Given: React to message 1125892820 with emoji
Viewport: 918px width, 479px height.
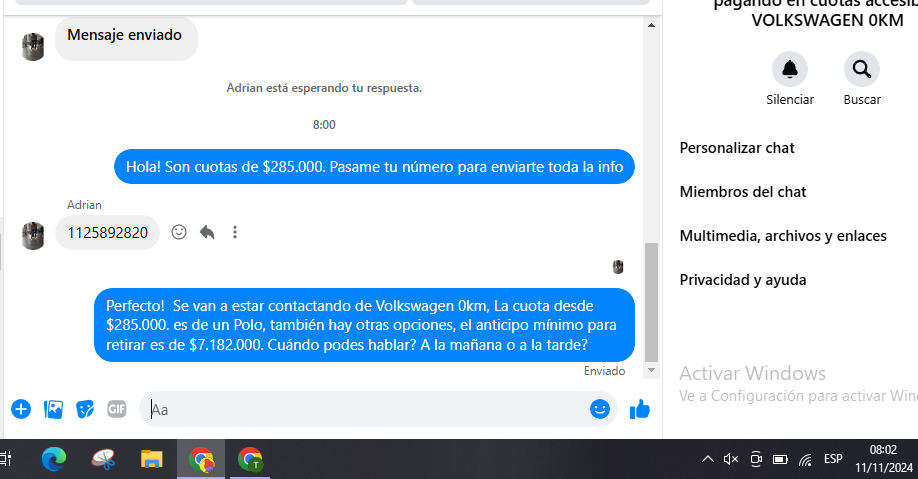Looking at the screenshot, I should tap(179, 232).
